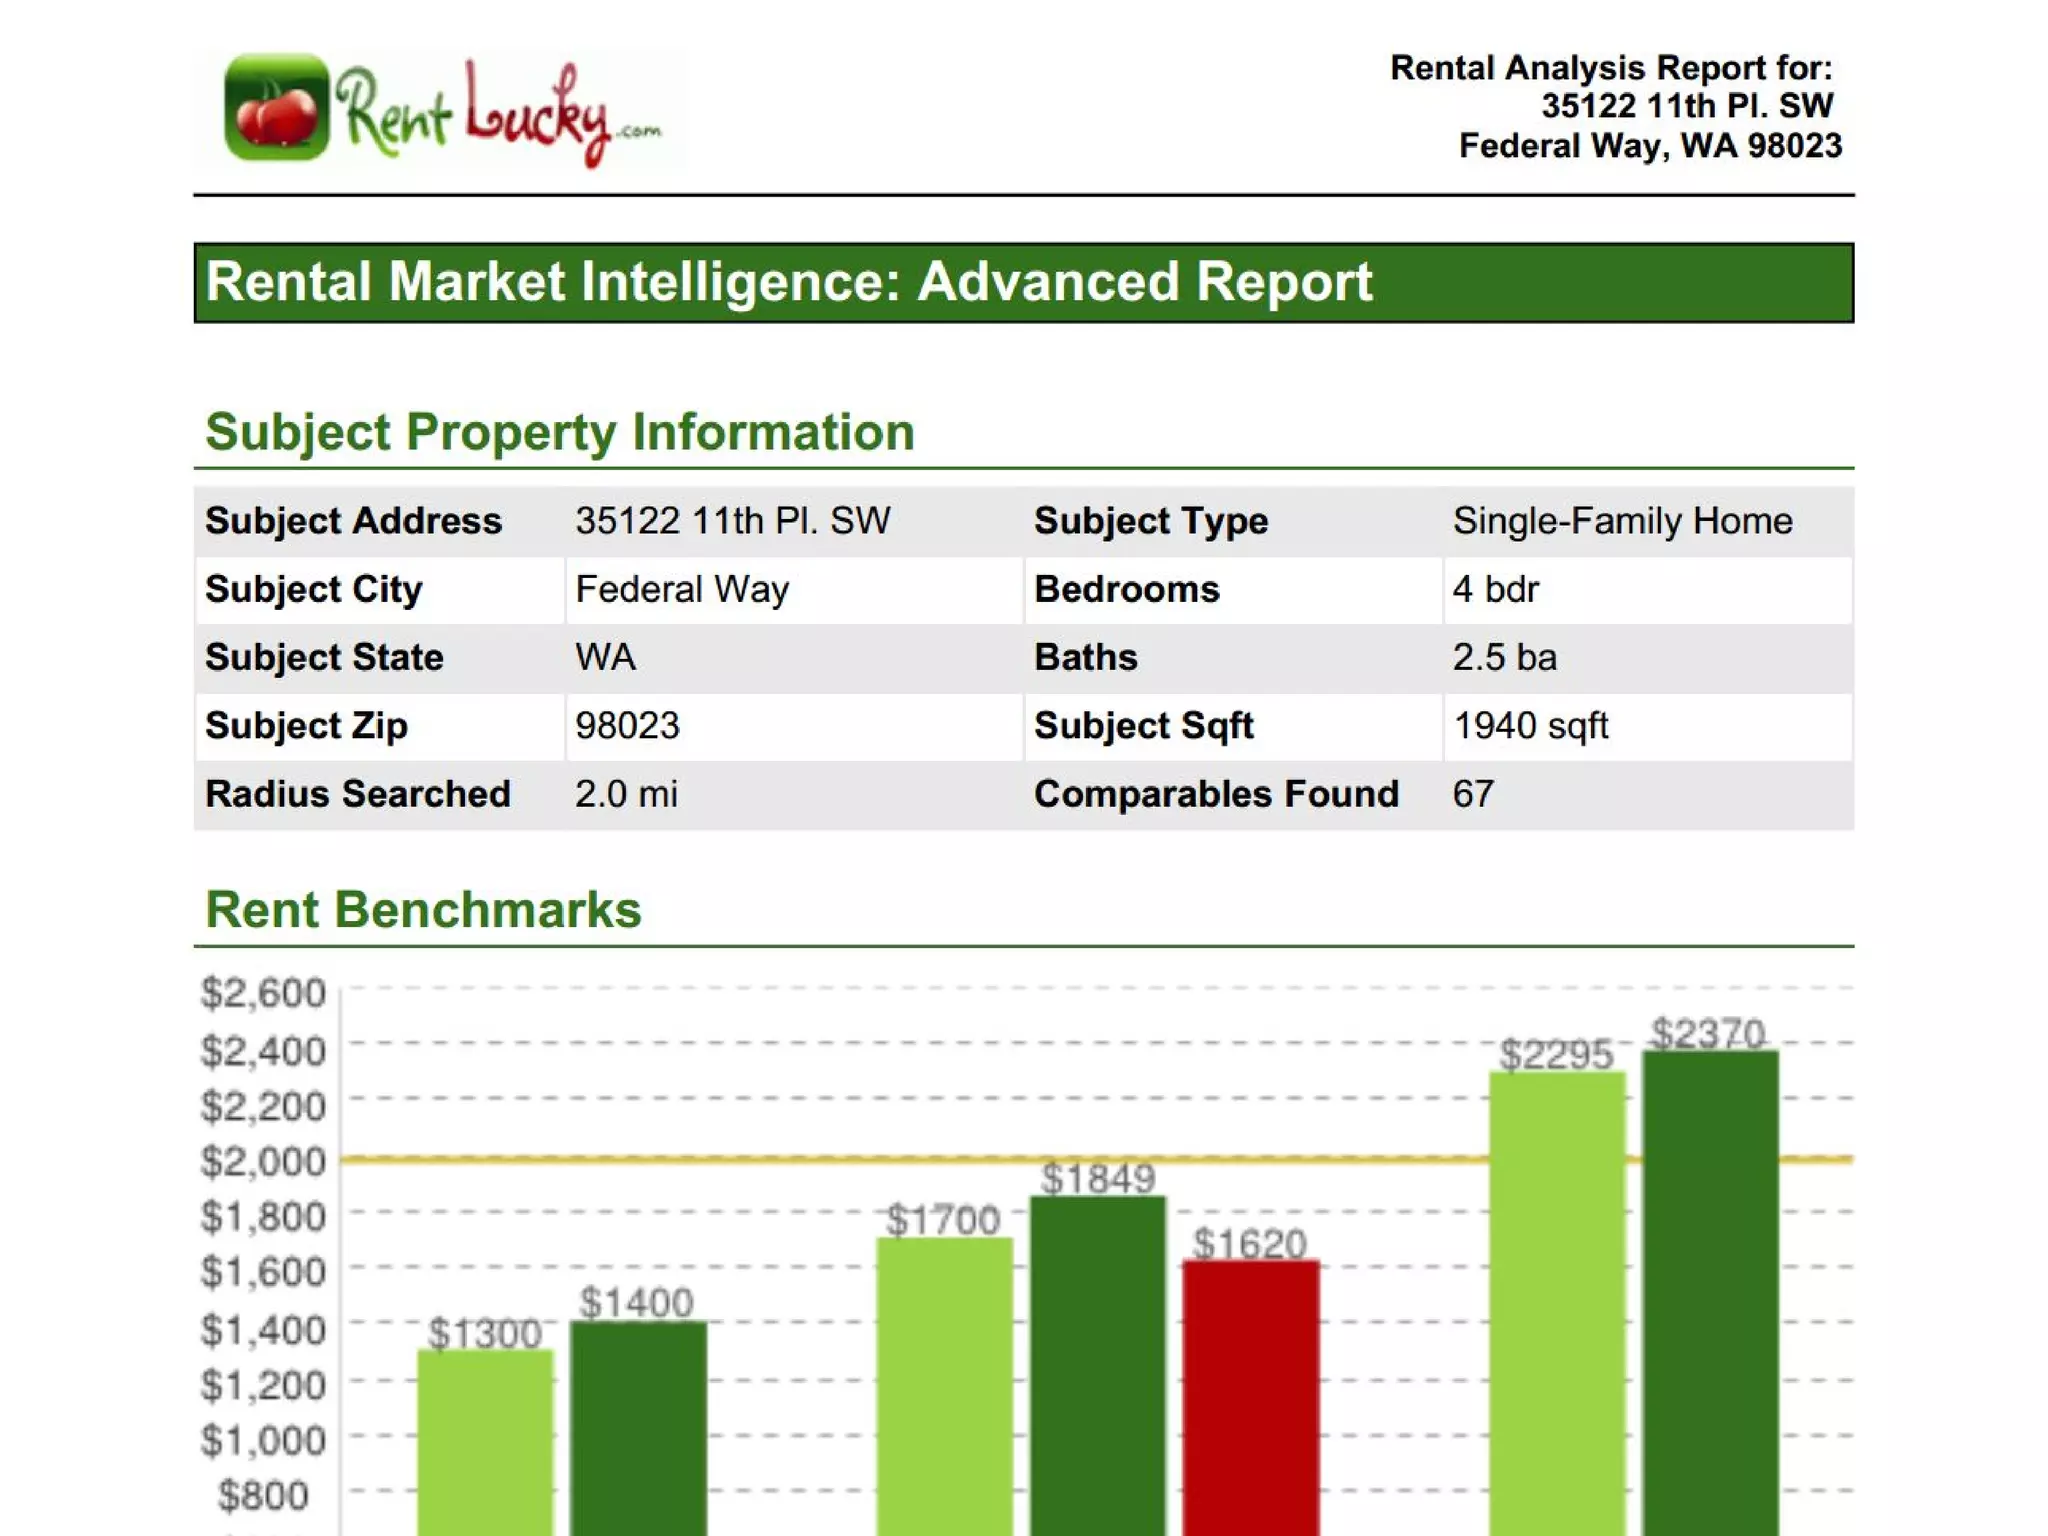Viewport: 2048px width, 1536px height.
Task: Click the Rental Market Intelligence green banner
Action: coord(1023,282)
